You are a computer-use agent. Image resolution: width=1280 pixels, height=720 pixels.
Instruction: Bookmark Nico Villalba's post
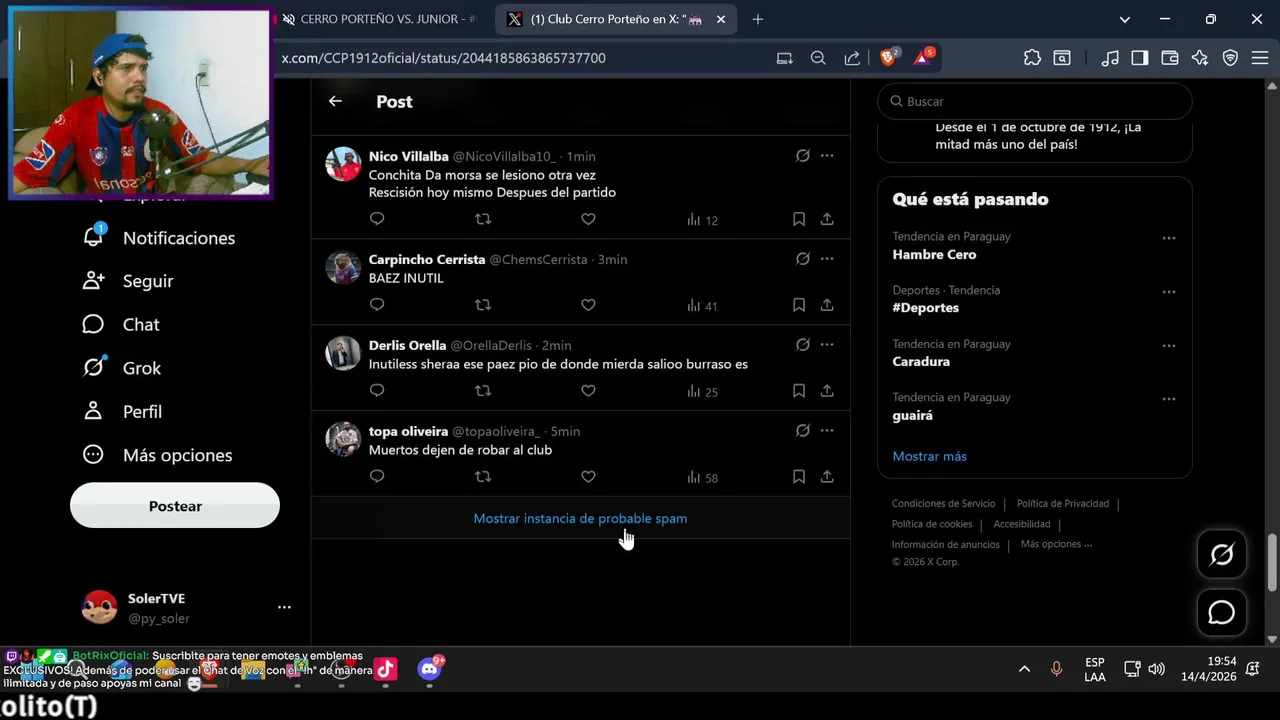pos(799,219)
